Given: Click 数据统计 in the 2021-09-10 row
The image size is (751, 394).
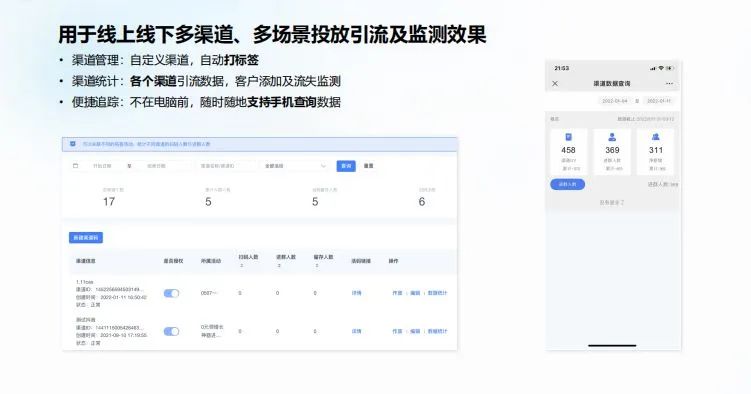Looking at the screenshot, I should tap(437, 331).
